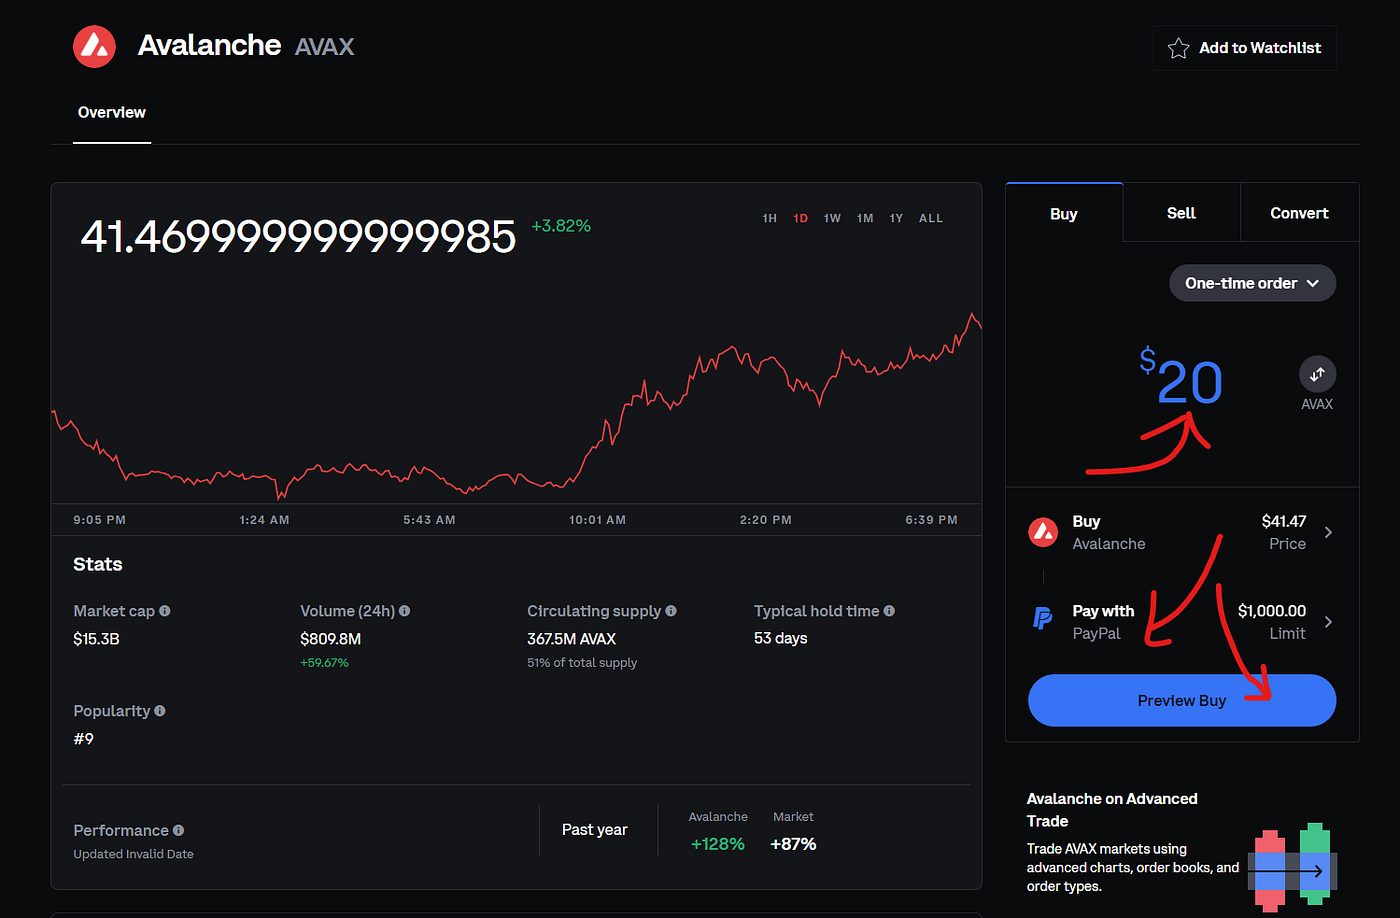Click the Past year performance label
Image resolution: width=1400 pixels, height=918 pixels.
point(595,830)
